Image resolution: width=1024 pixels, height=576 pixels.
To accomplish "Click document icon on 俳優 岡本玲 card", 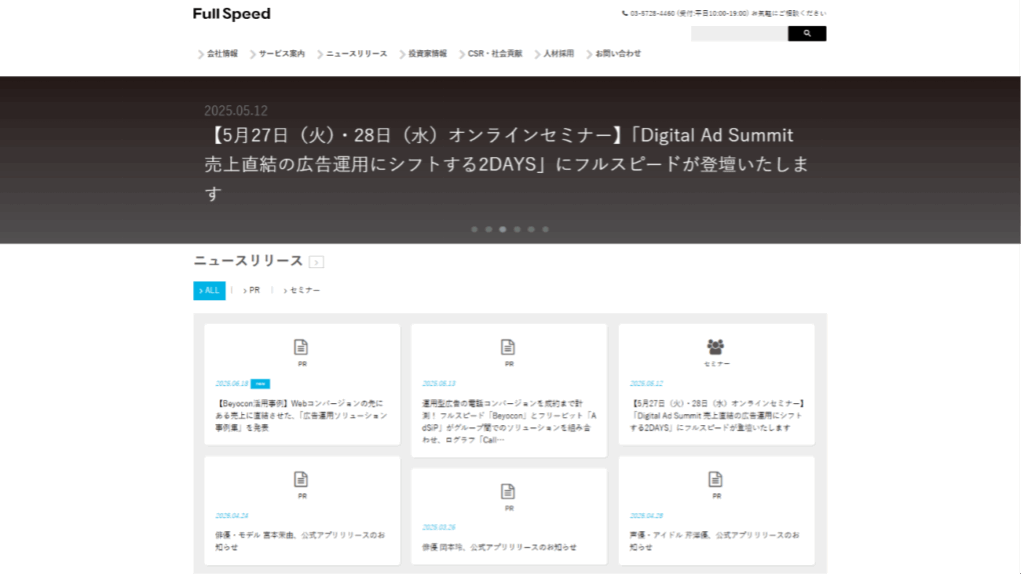I will coord(508,491).
